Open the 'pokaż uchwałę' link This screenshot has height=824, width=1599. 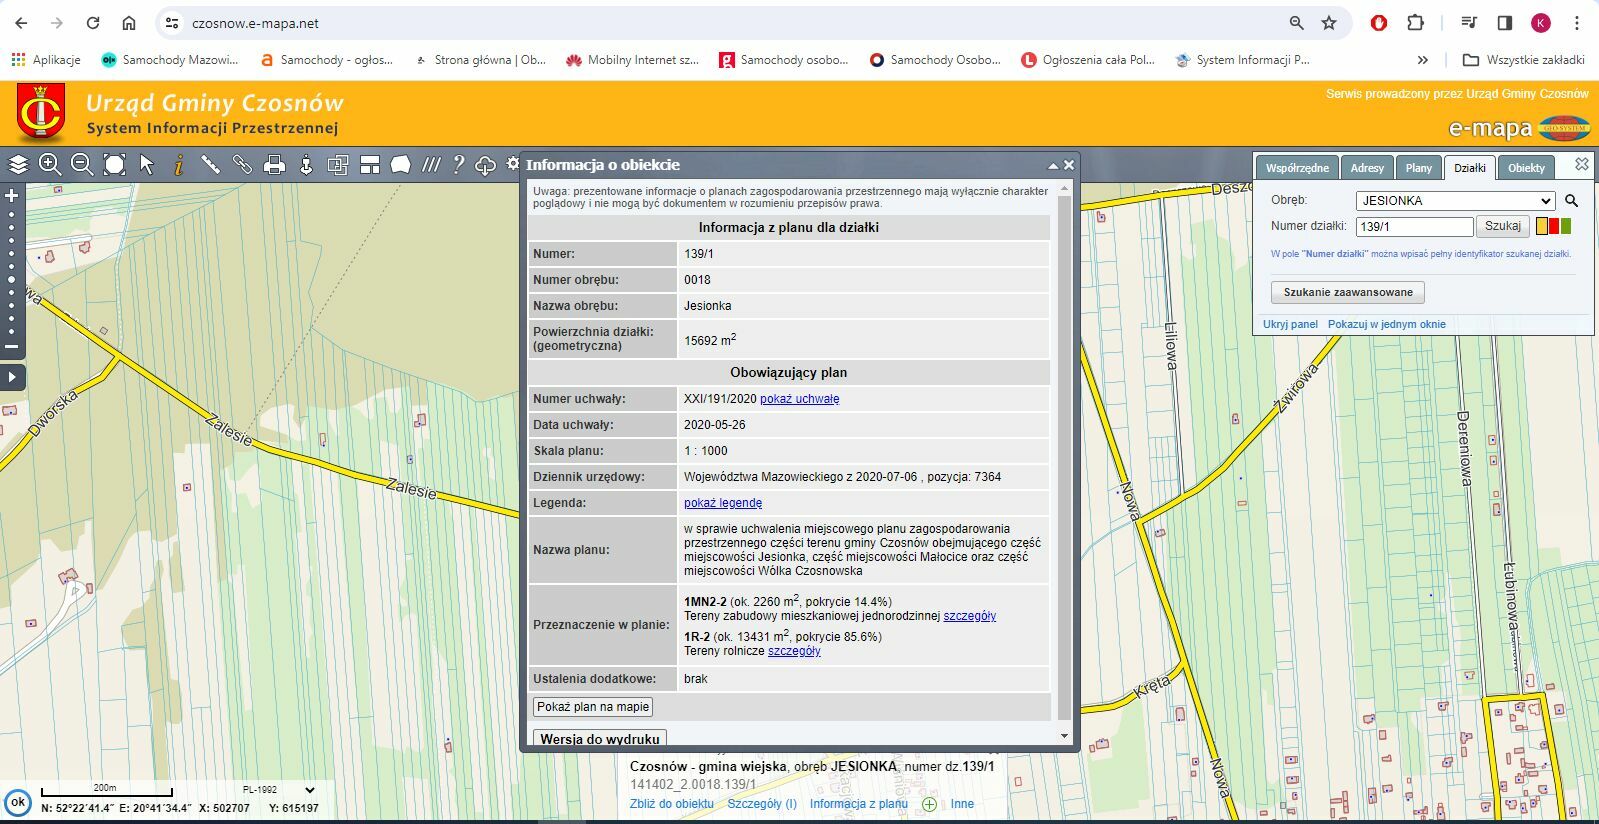[x=799, y=399]
